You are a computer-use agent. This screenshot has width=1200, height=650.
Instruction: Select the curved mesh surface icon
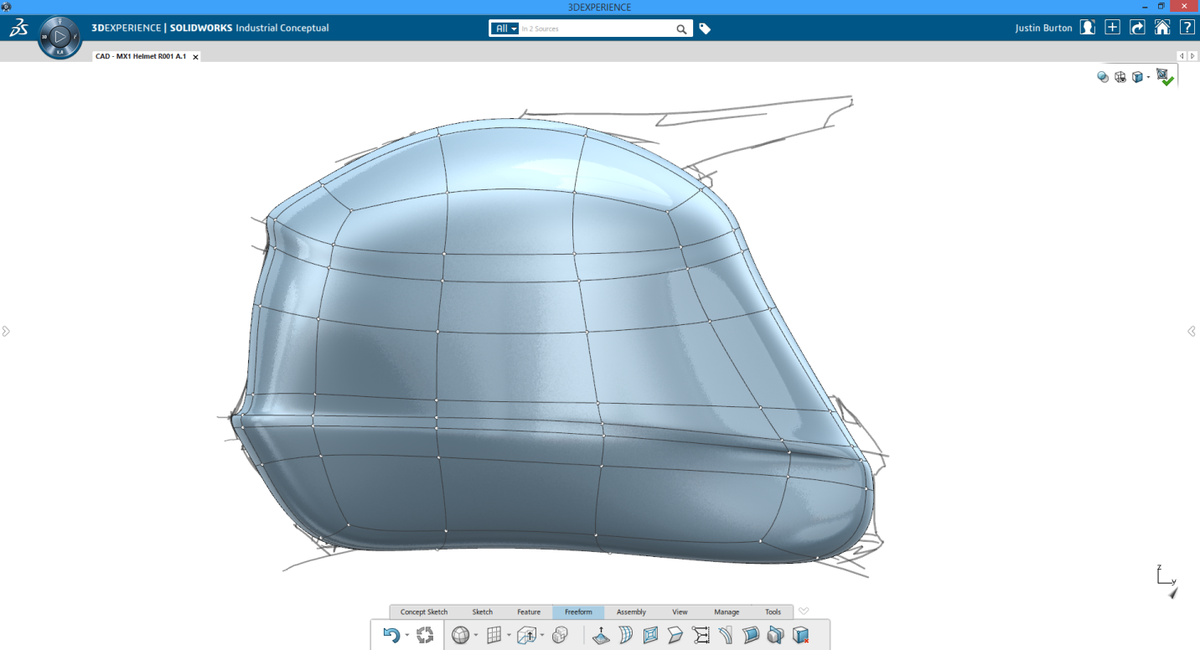coord(625,635)
